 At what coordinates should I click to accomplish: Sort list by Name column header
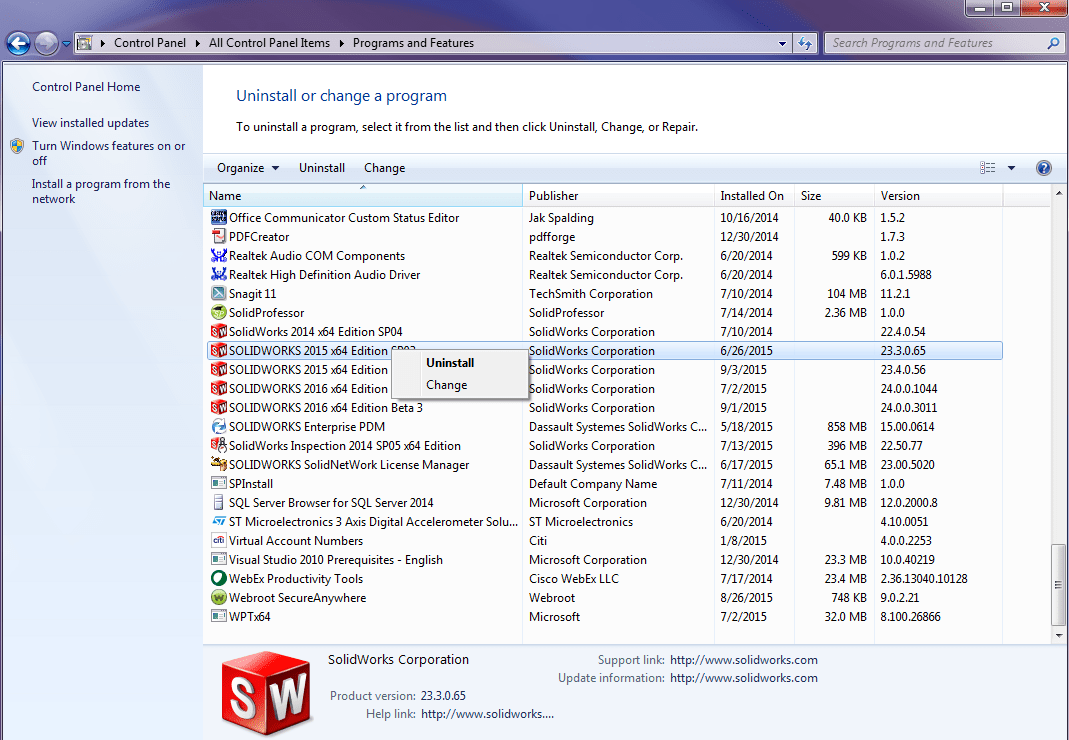pos(363,196)
